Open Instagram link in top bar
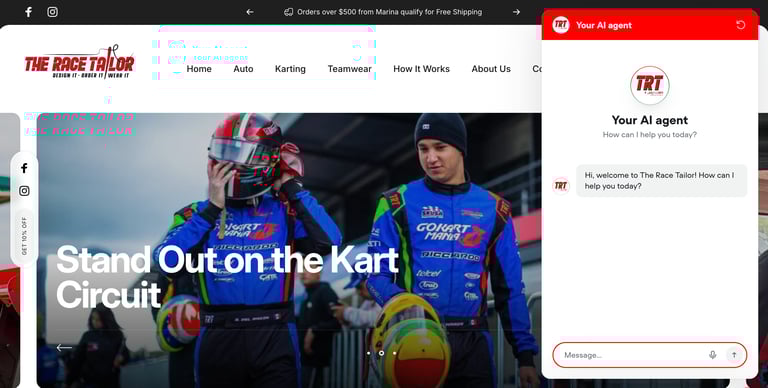Image resolution: width=768 pixels, height=388 pixels. tap(52, 12)
